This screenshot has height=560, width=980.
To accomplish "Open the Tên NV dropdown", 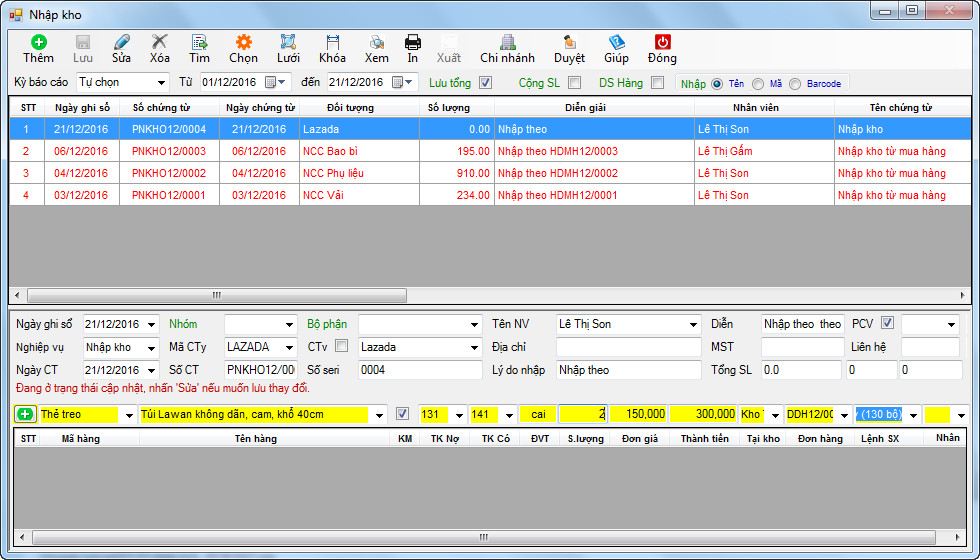I will pos(693,324).
